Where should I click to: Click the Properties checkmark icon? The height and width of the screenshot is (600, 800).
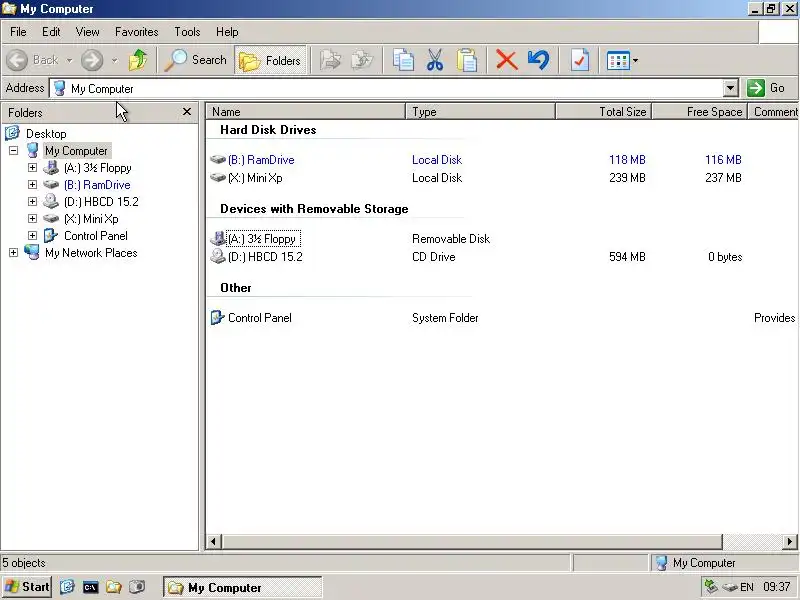pos(580,60)
